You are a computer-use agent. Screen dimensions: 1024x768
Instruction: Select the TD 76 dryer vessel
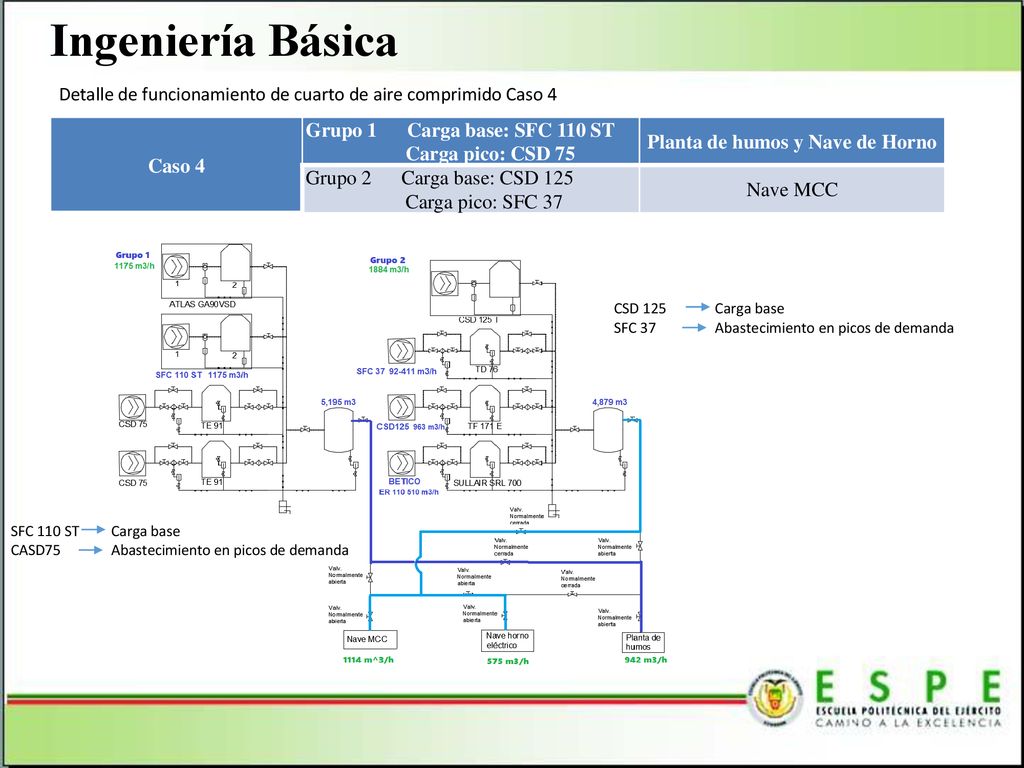pos(485,347)
